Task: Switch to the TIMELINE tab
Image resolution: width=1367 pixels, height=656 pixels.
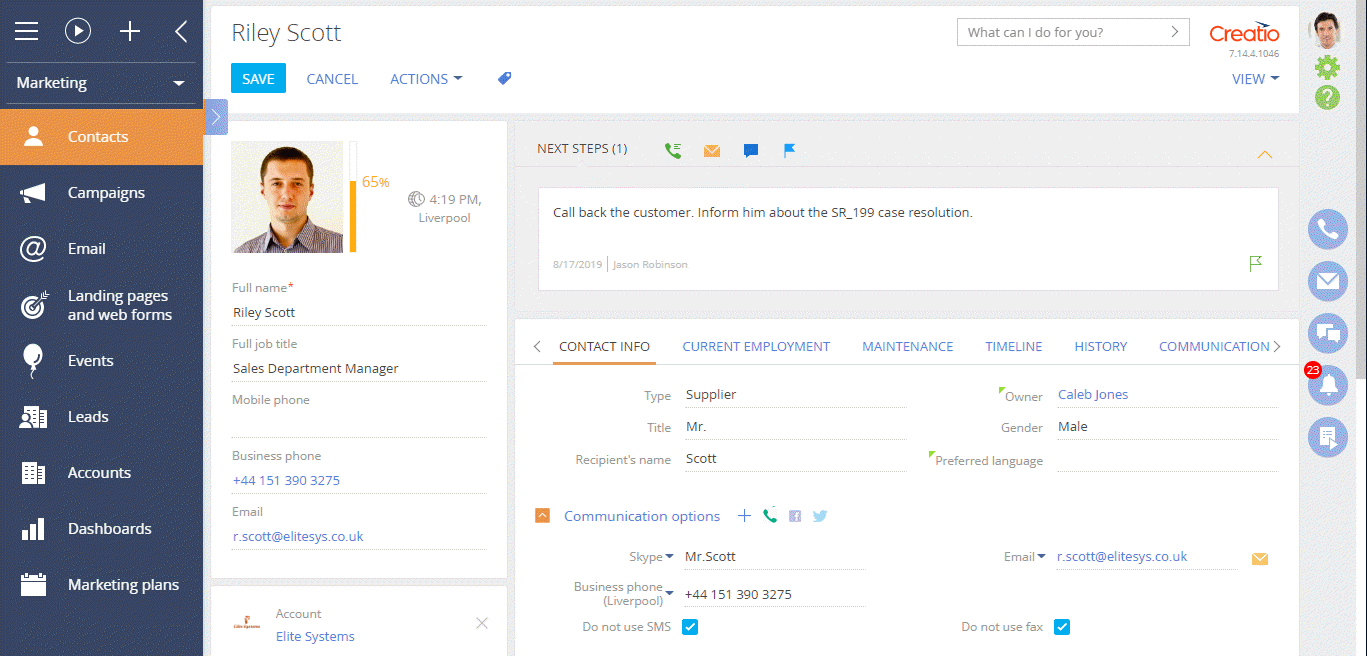Action: tap(1013, 346)
